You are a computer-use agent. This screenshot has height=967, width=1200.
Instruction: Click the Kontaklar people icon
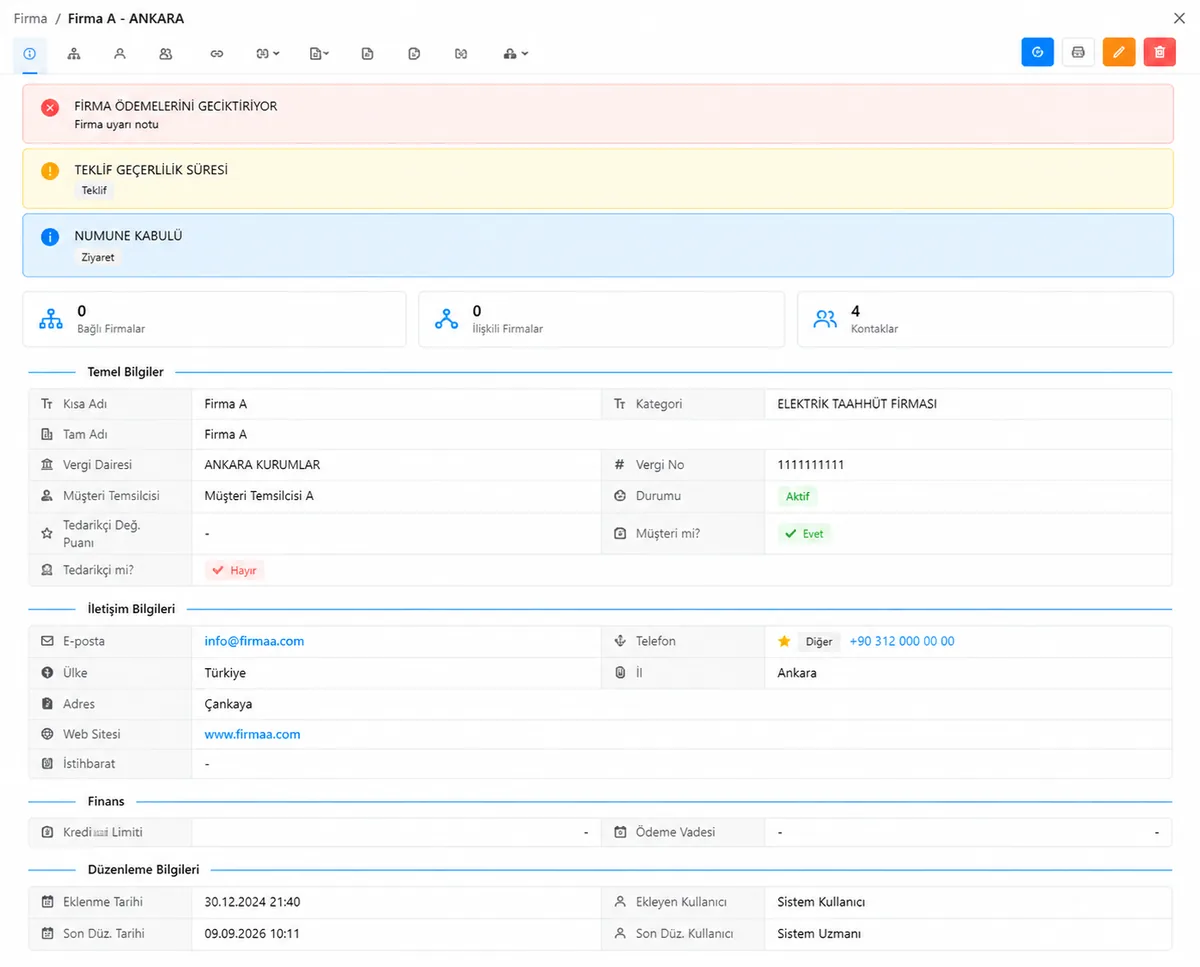(825, 319)
